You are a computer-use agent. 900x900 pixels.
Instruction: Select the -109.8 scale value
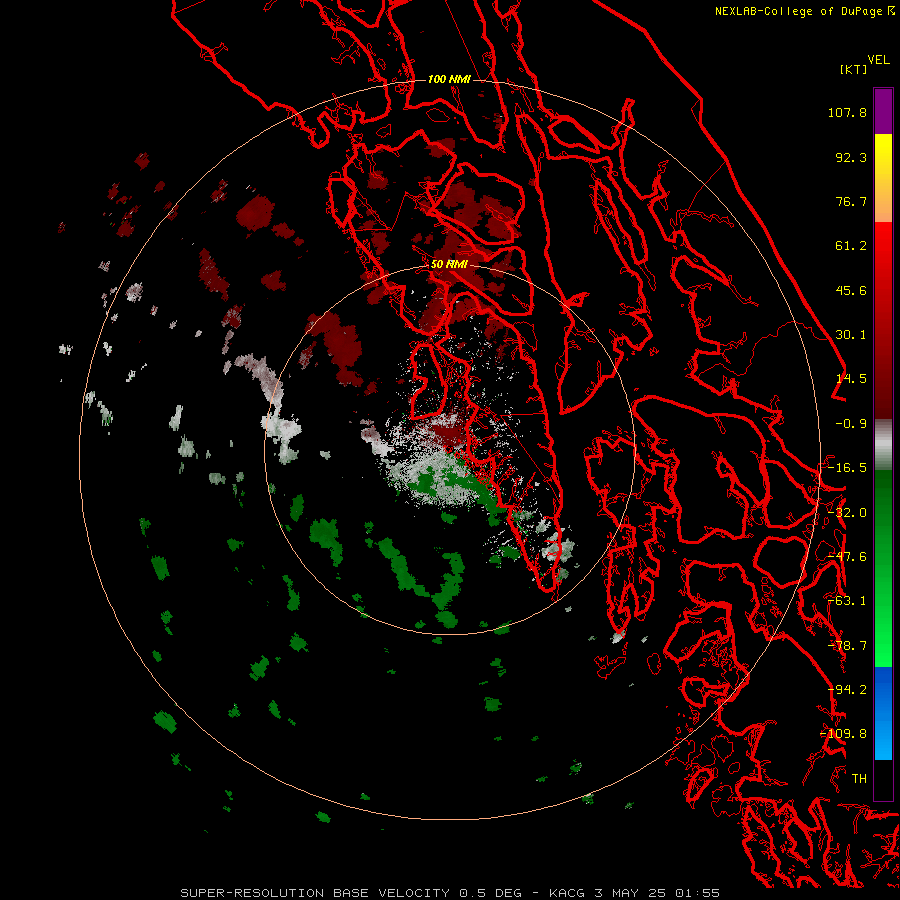[x=843, y=734]
